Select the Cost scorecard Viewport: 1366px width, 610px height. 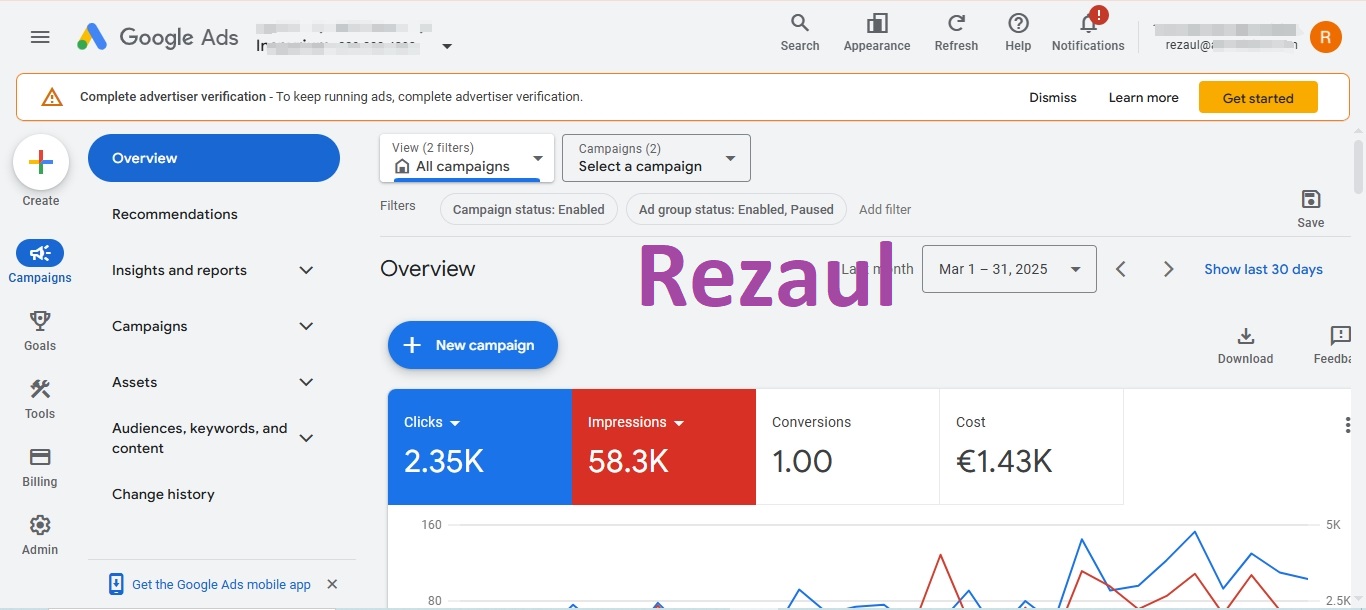[1032, 446]
